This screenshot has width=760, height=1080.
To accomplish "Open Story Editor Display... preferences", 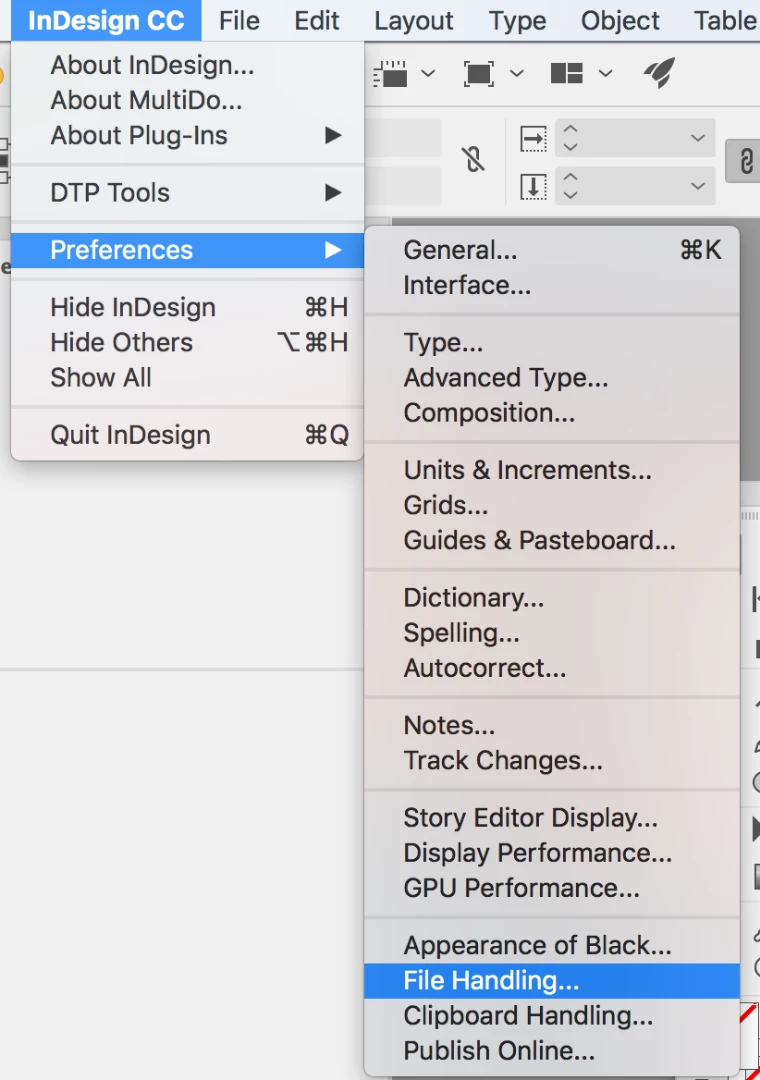I will tap(552, 818).
